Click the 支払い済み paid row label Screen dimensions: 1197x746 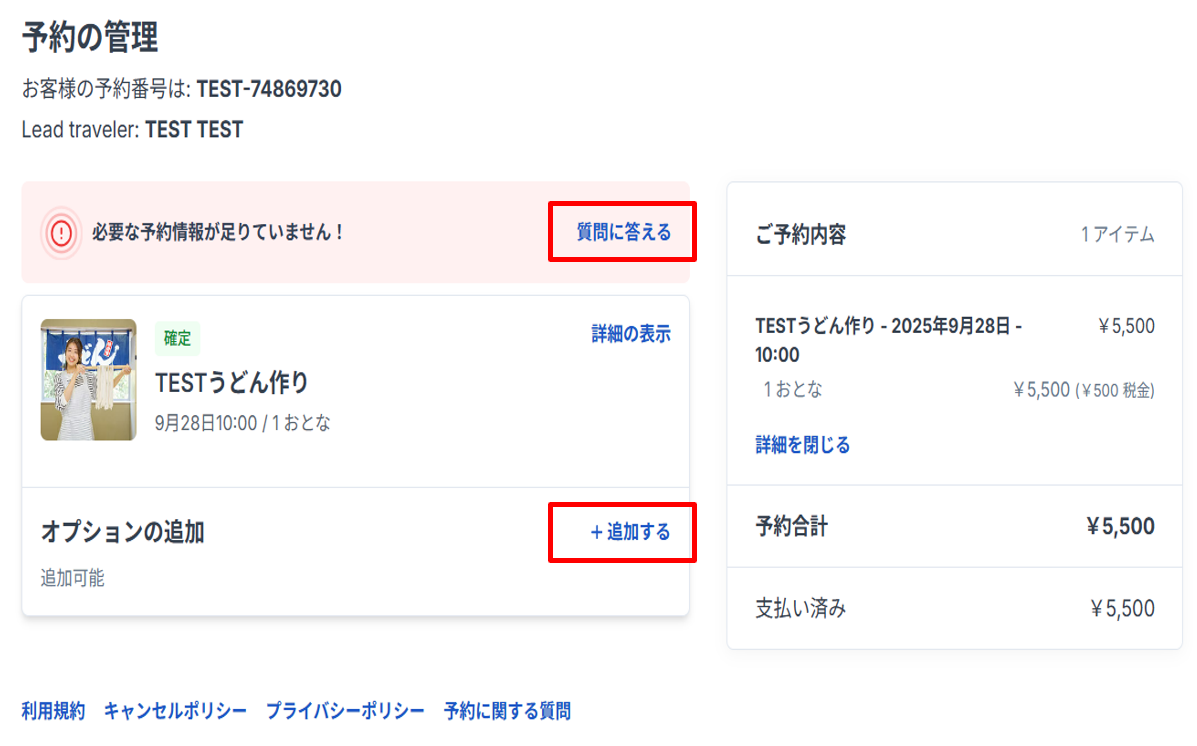800,608
